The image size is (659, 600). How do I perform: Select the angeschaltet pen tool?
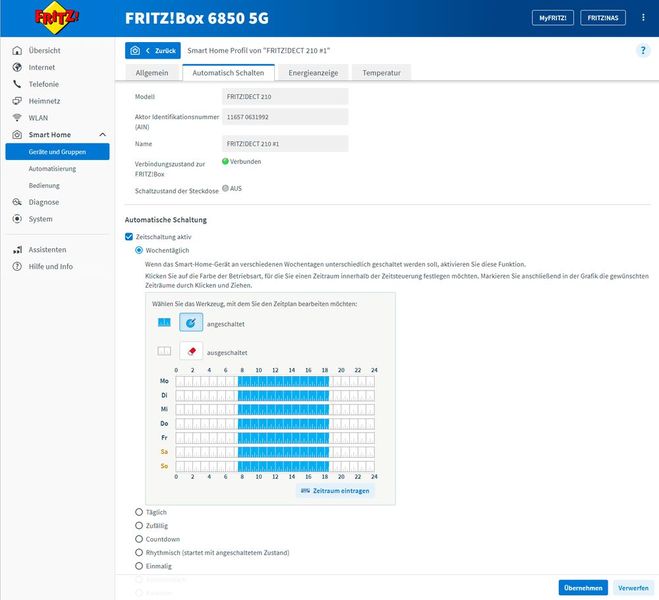click(191, 323)
